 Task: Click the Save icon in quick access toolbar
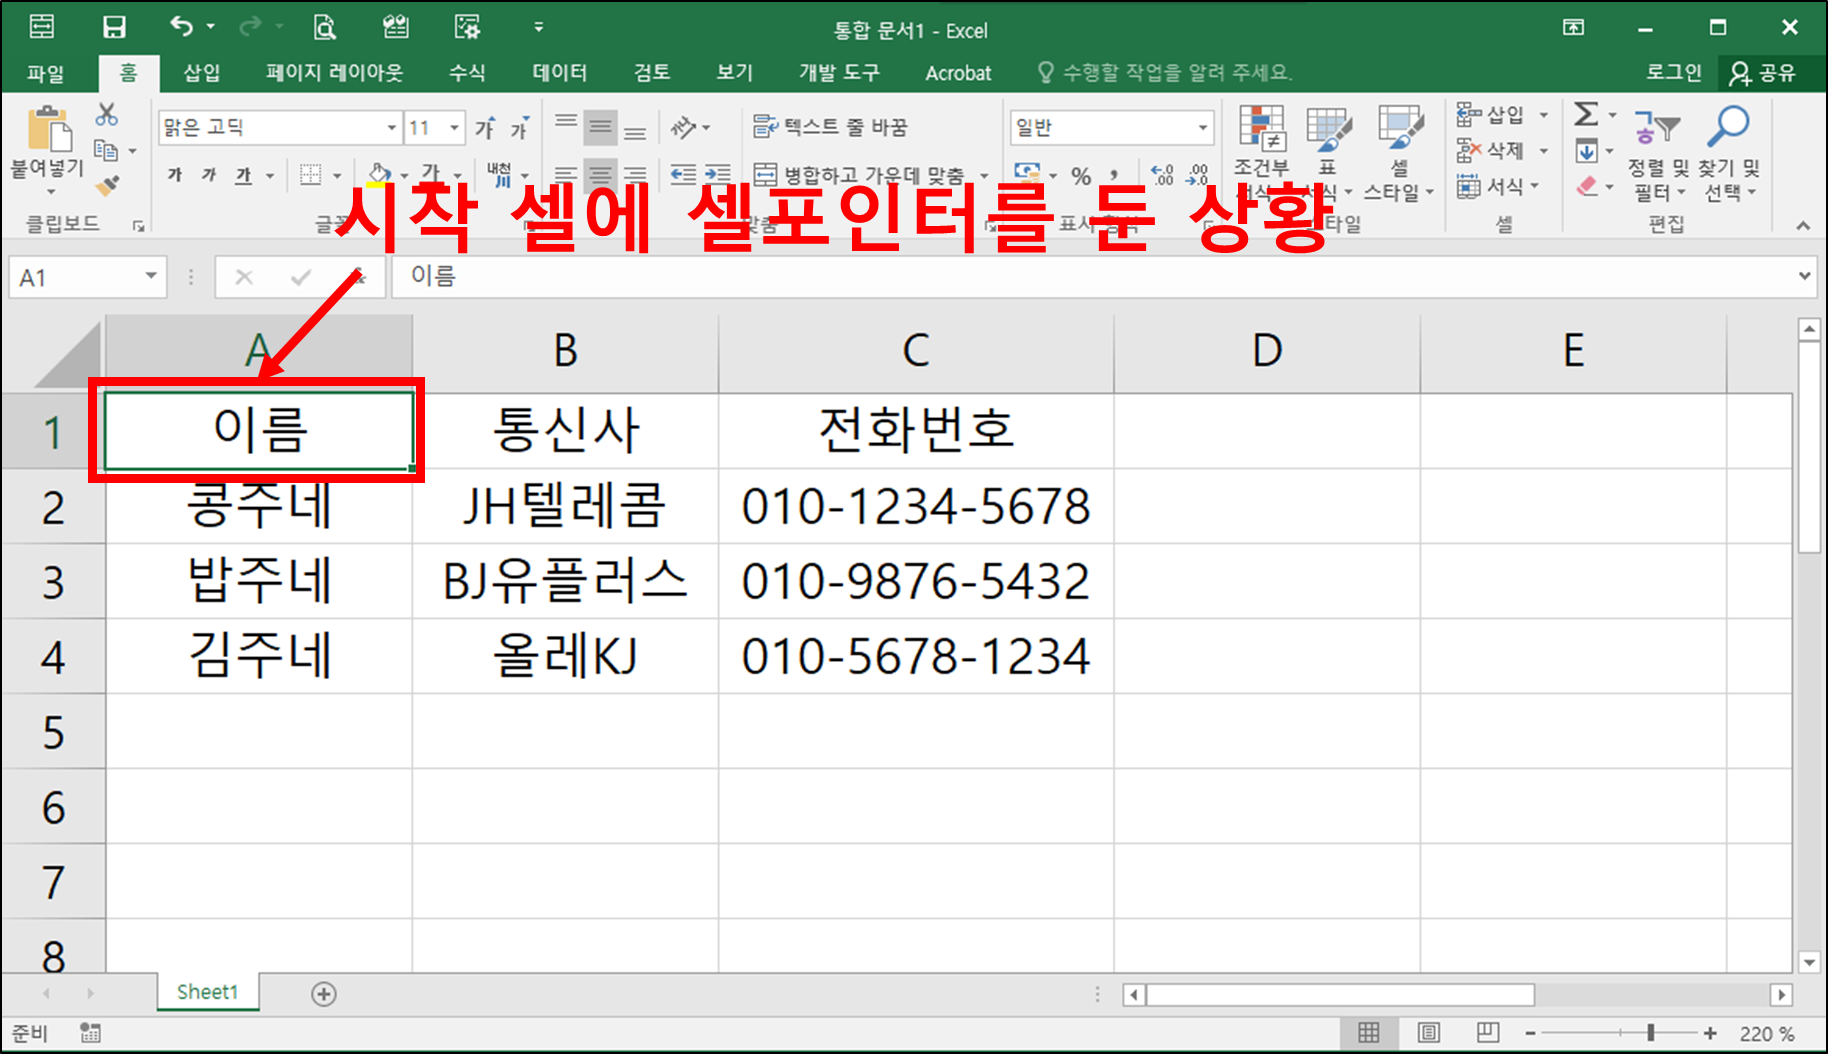(x=115, y=27)
